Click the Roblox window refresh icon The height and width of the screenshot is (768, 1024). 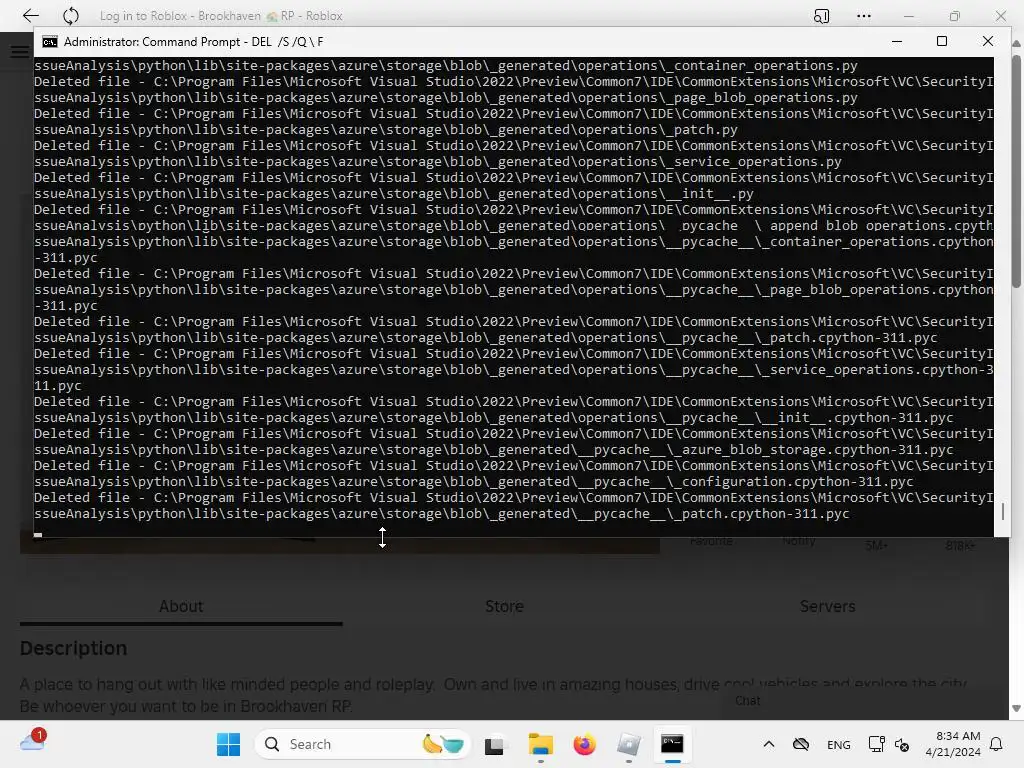[x=71, y=16]
